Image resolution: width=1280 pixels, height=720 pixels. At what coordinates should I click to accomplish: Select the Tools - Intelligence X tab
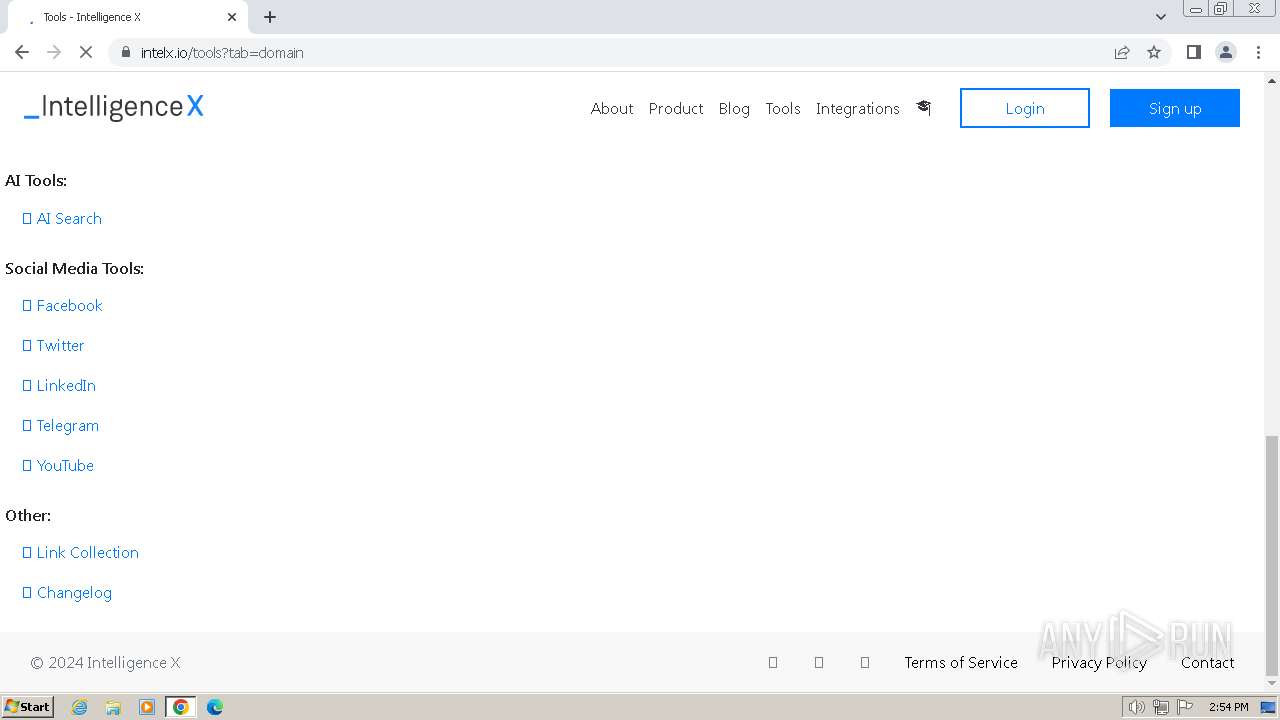coord(126,17)
